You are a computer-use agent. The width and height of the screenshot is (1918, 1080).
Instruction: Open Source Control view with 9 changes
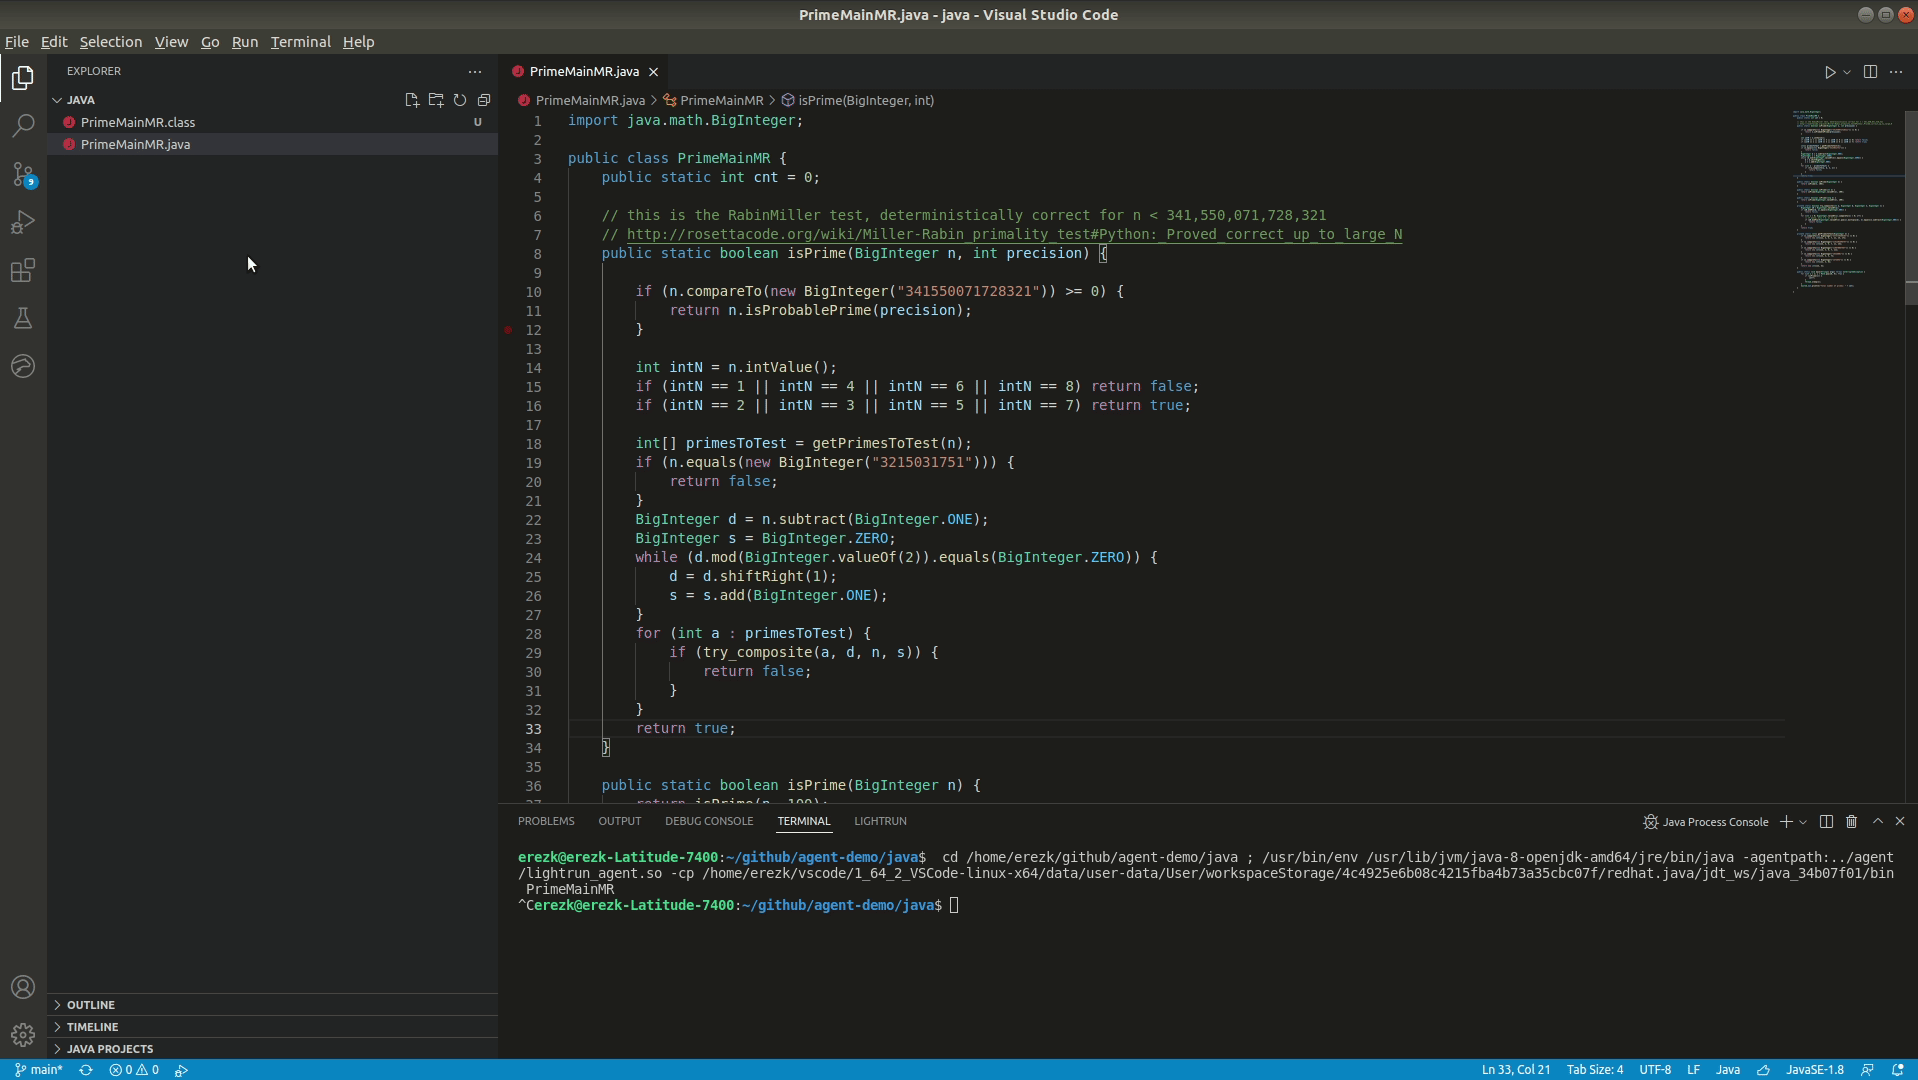coord(23,174)
